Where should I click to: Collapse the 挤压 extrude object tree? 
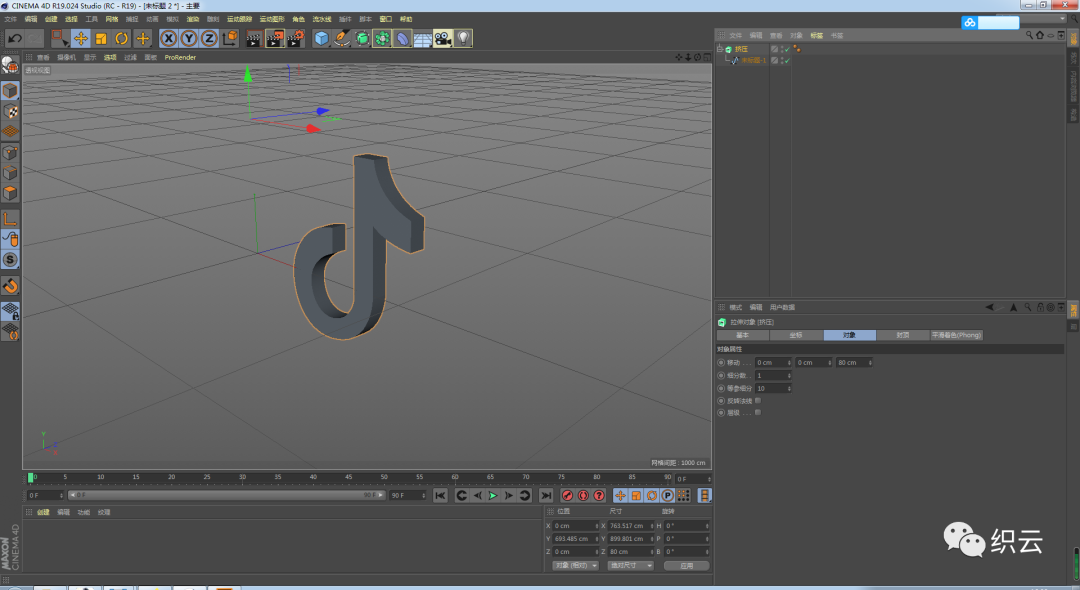pyautogui.click(x=720, y=49)
